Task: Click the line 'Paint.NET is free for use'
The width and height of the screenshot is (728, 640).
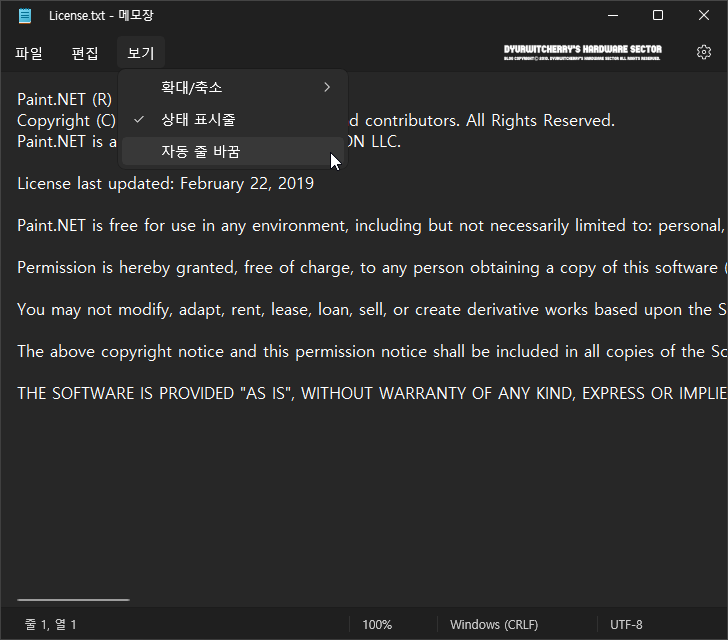Action: 372,226
